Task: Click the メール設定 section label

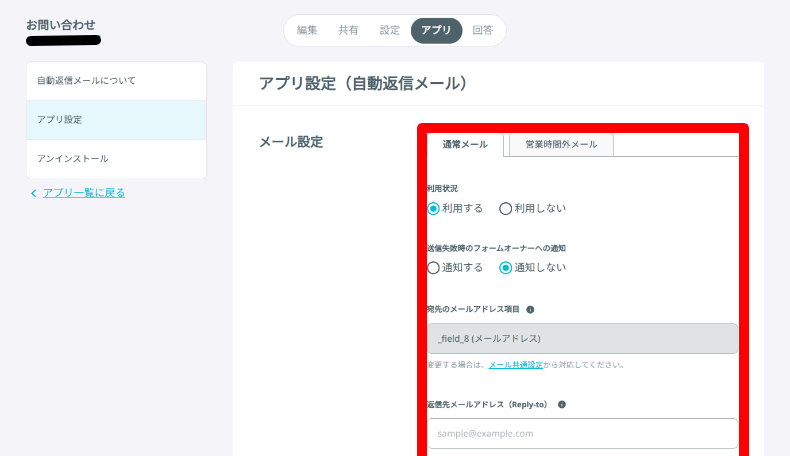Action: point(291,142)
